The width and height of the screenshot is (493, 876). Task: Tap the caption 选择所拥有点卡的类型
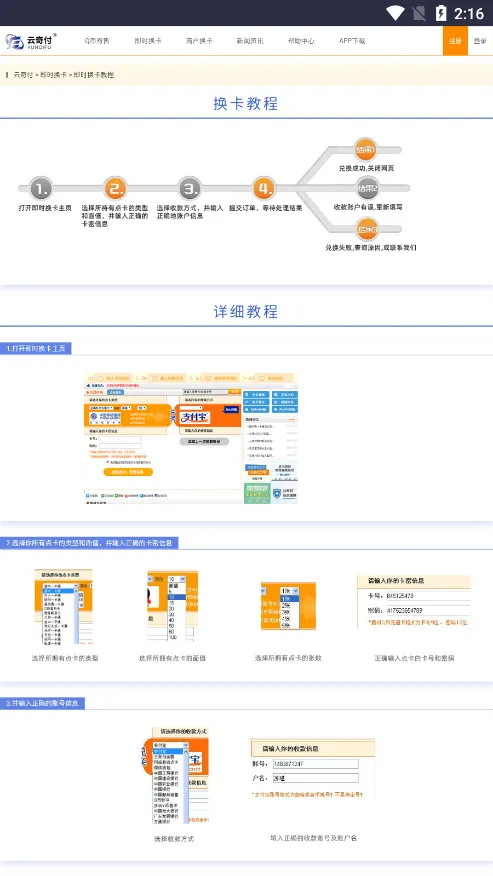tap(65, 658)
